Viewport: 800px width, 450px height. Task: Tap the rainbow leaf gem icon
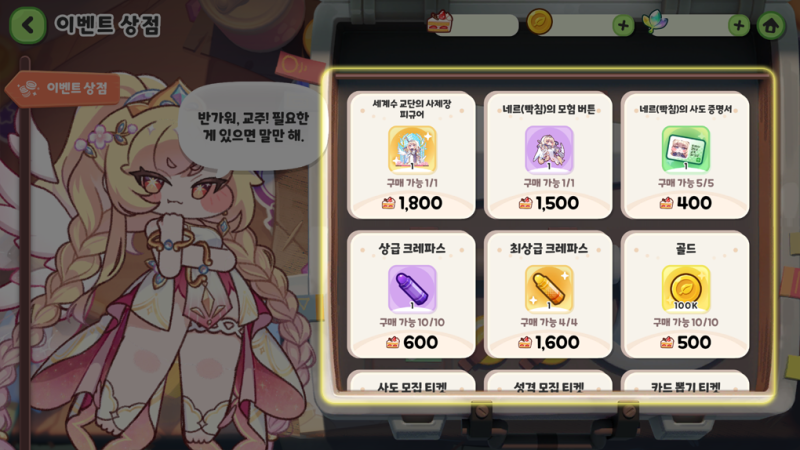[655, 22]
